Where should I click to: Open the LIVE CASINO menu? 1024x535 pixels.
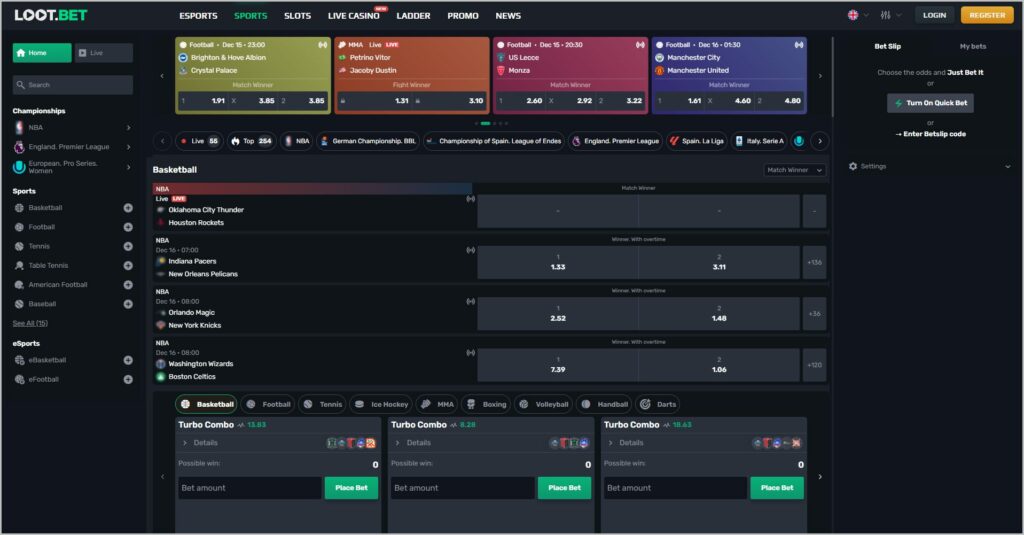tap(353, 16)
